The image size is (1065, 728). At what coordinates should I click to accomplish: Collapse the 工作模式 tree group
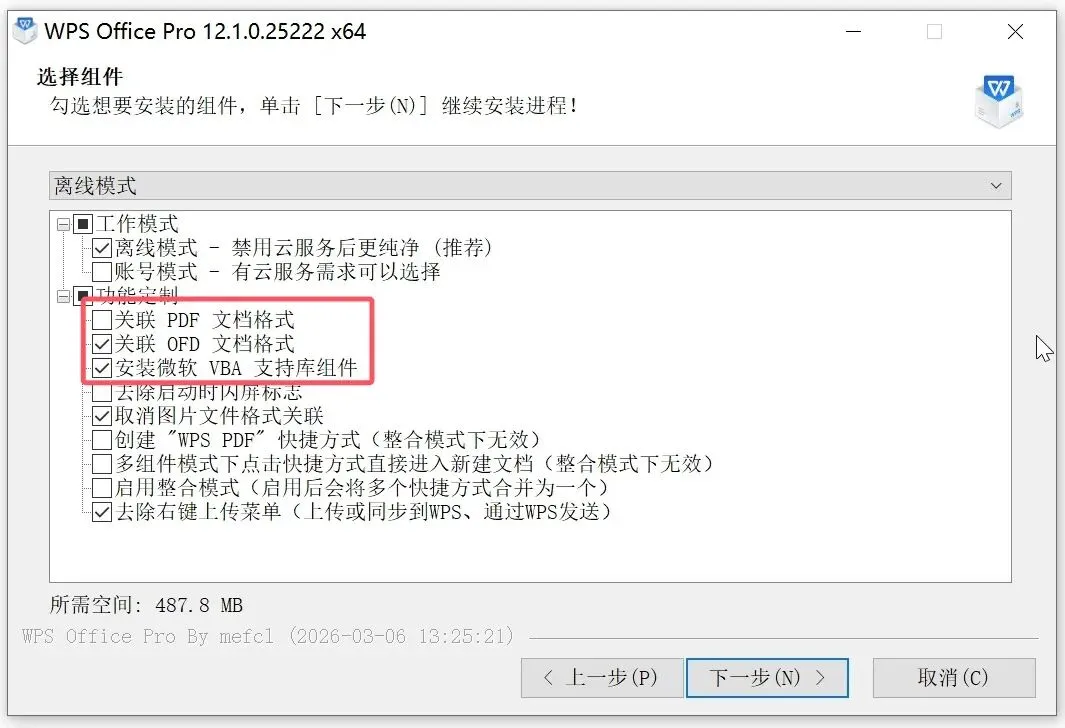[63, 223]
